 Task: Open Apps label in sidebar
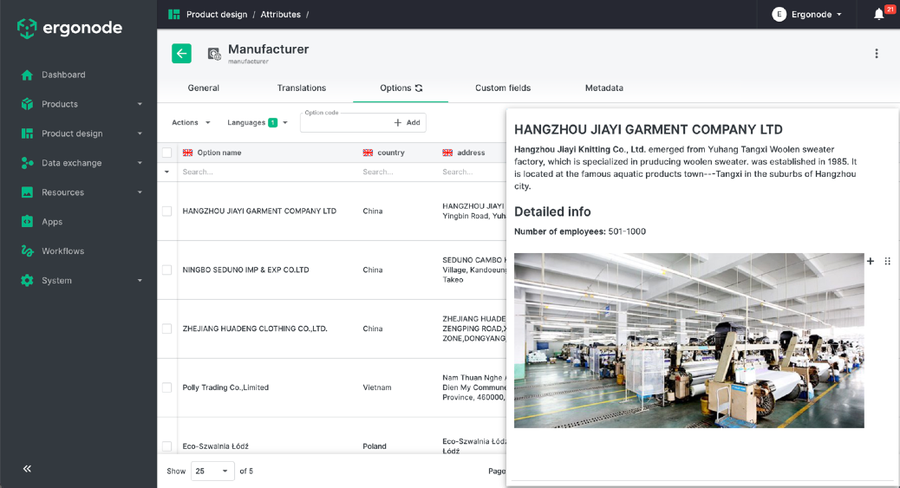(52, 222)
